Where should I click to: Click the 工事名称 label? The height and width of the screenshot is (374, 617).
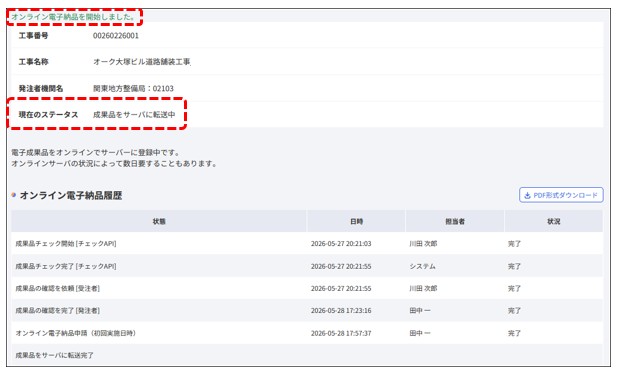coord(33,62)
